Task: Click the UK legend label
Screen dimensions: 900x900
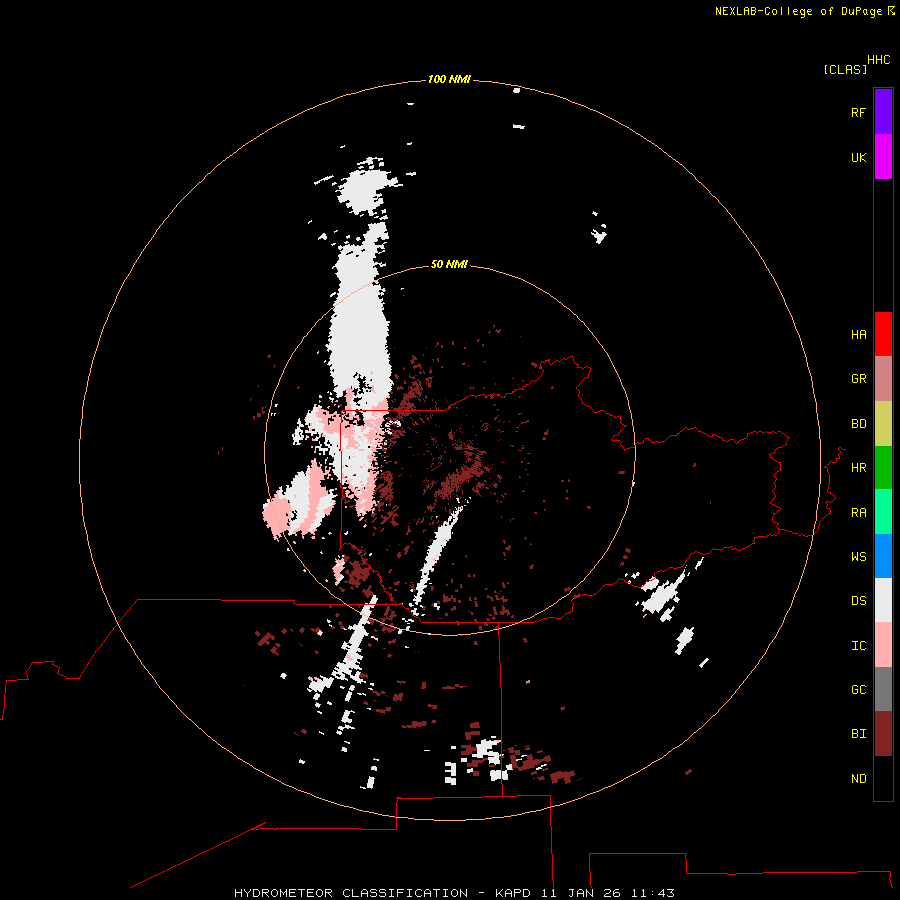Action: pyautogui.click(x=858, y=157)
